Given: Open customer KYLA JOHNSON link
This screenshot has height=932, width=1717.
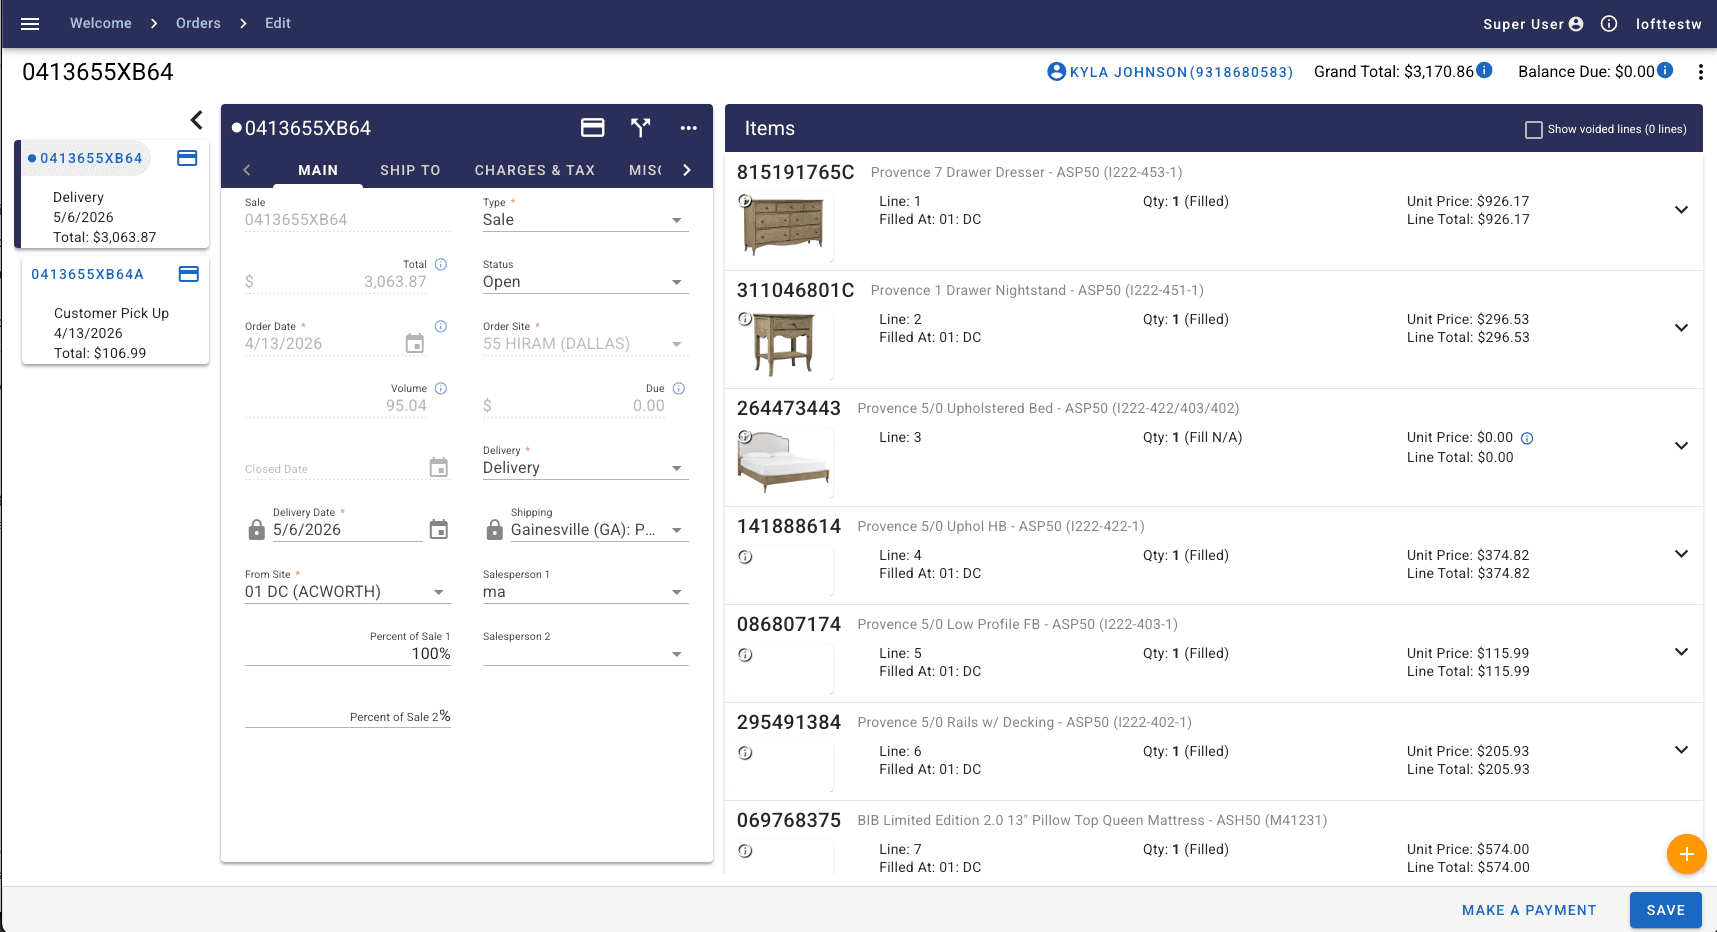Looking at the screenshot, I should [1170, 72].
